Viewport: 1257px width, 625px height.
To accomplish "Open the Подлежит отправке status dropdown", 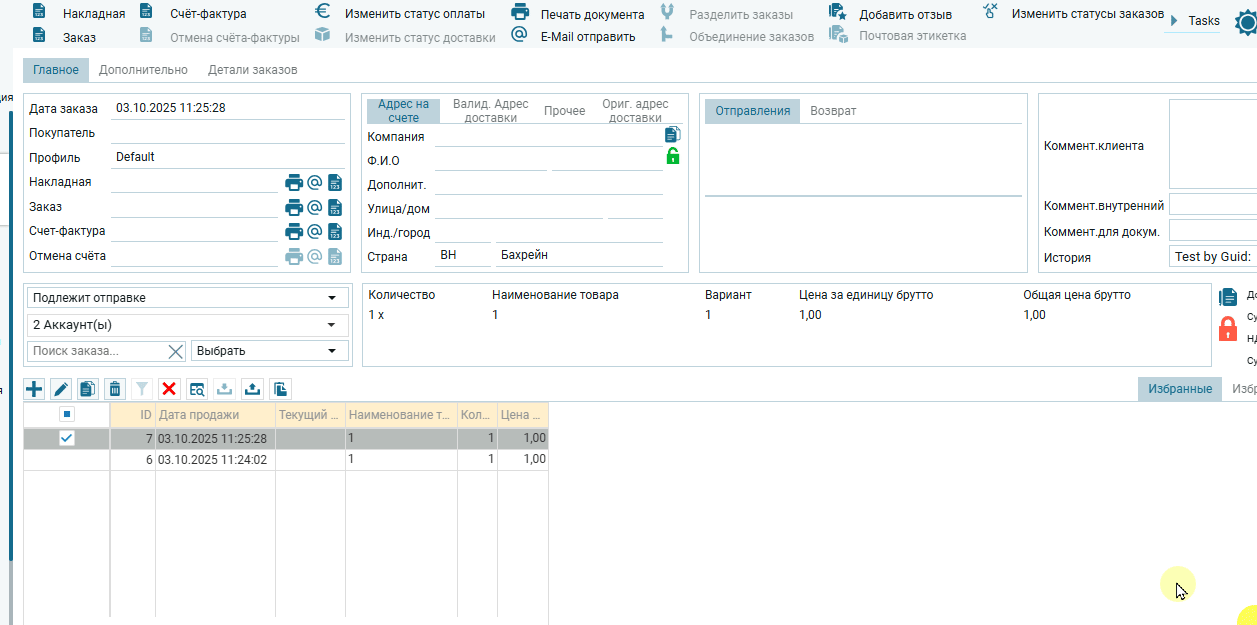I will click(x=185, y=298).
